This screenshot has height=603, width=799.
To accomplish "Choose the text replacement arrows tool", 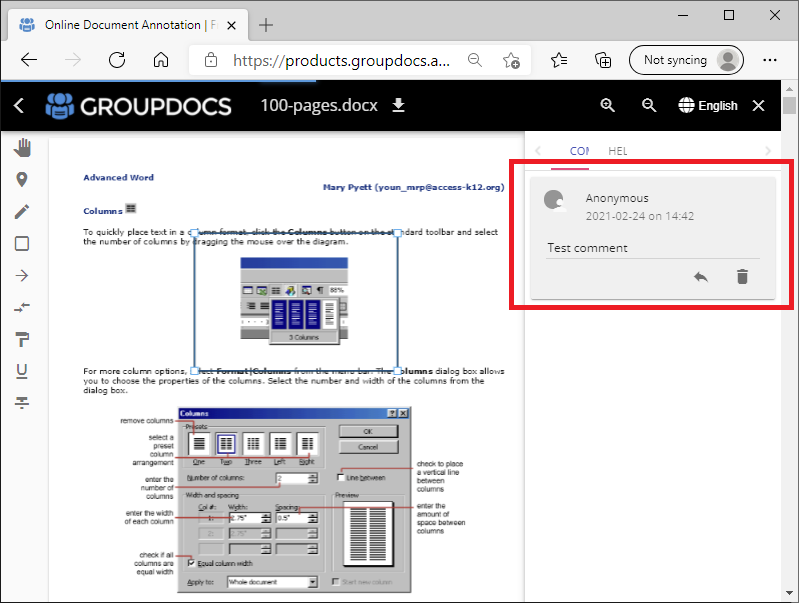I will coord(22,307).
